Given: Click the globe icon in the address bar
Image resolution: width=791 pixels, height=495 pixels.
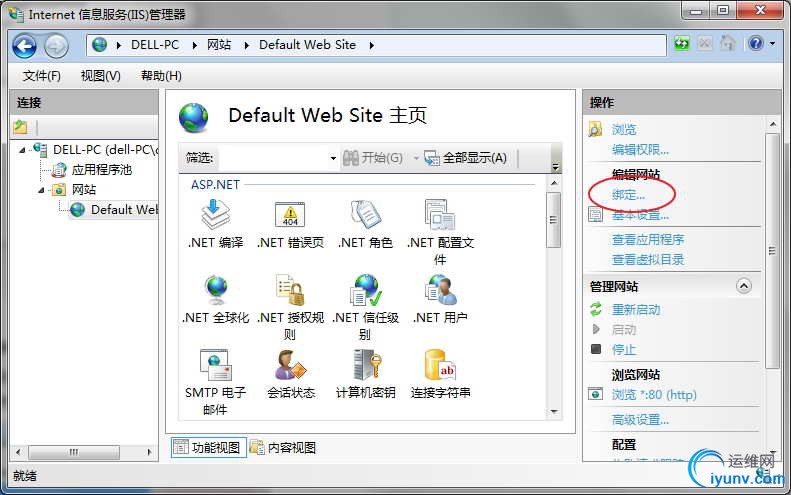Looking at the screenshot, I should [99, 45].
